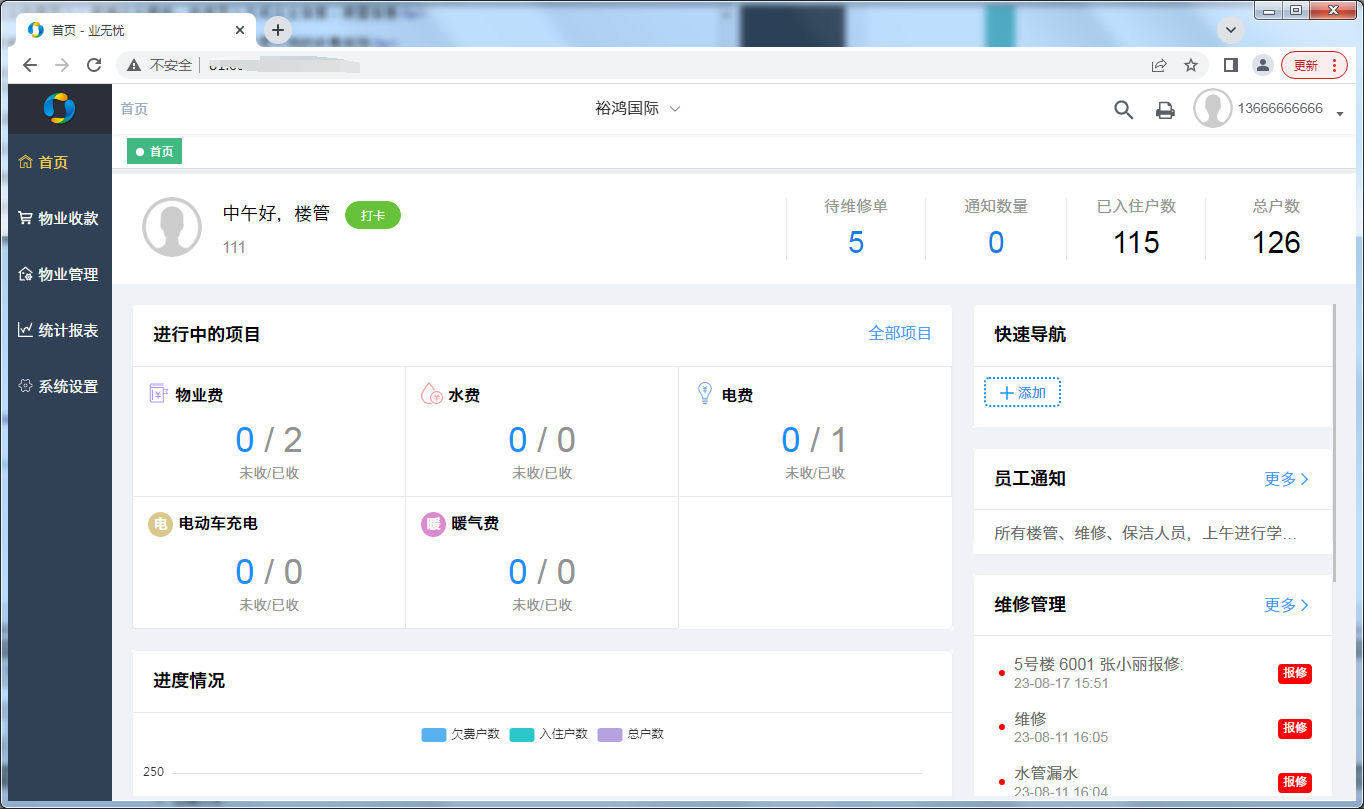Click the 暖气费 round pink icon
Viewport: 1364px width, 809px height.
(433, 524)
